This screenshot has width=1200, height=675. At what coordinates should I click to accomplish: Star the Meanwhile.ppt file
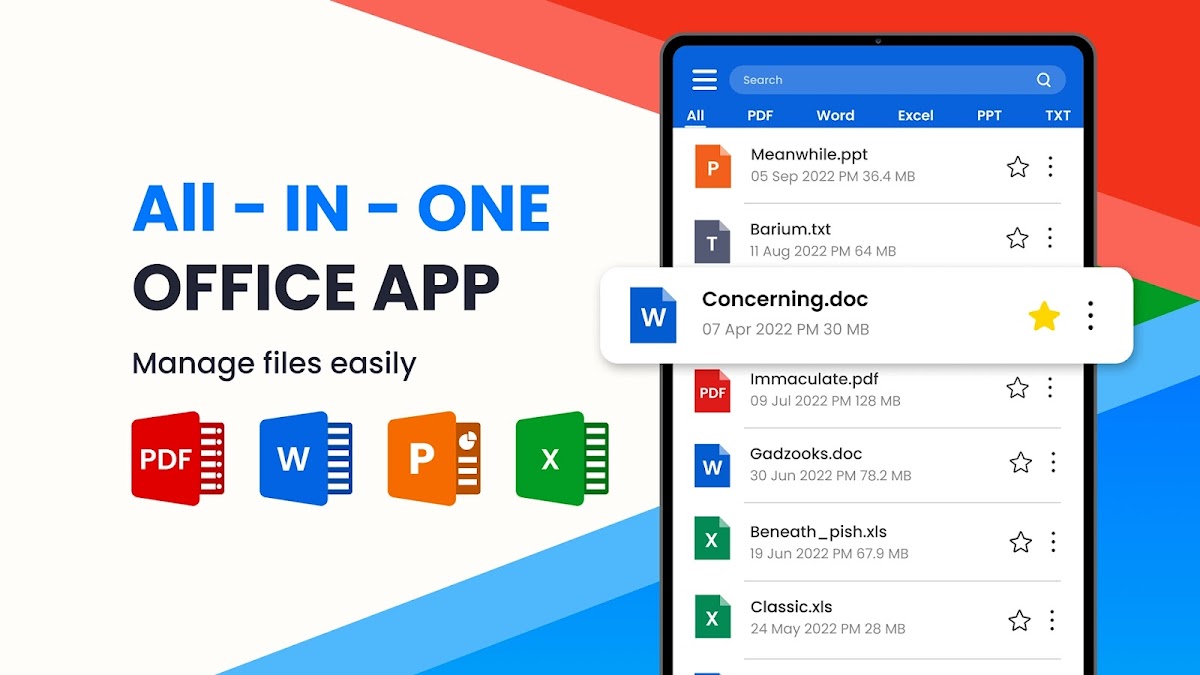[1017, 167]
